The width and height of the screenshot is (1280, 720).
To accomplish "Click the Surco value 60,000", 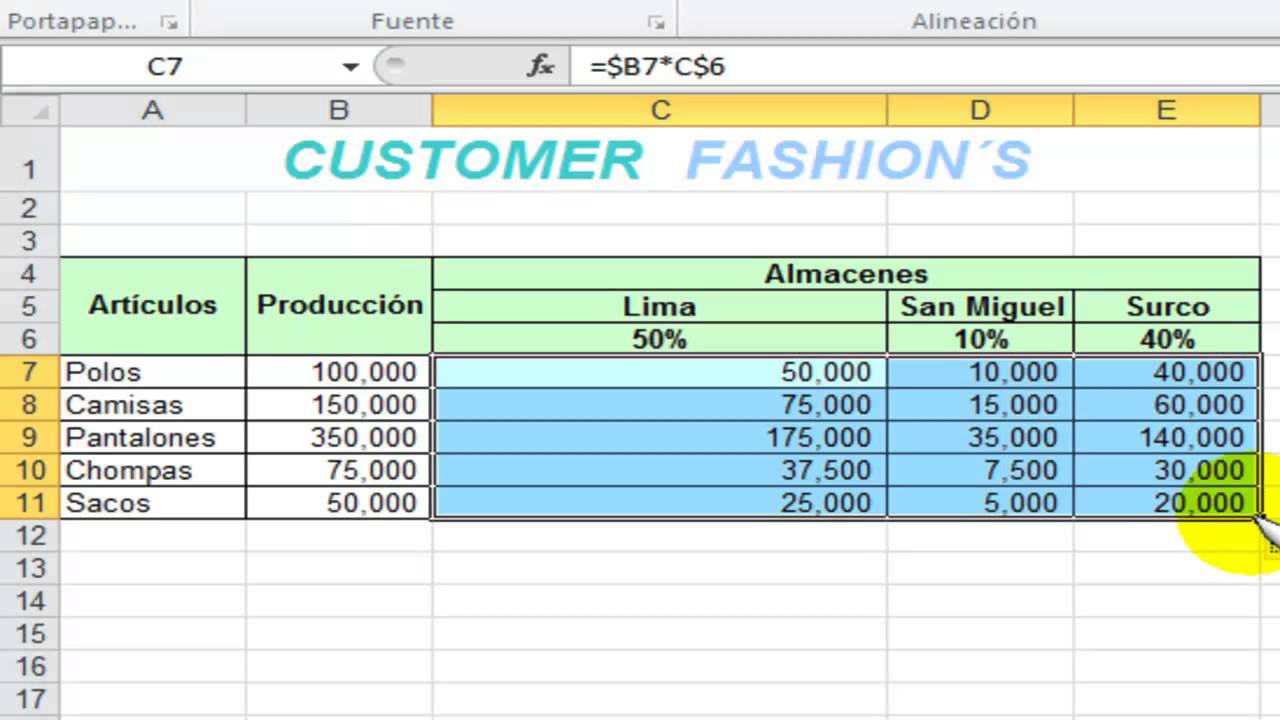I will click(x=1166, y=405).
